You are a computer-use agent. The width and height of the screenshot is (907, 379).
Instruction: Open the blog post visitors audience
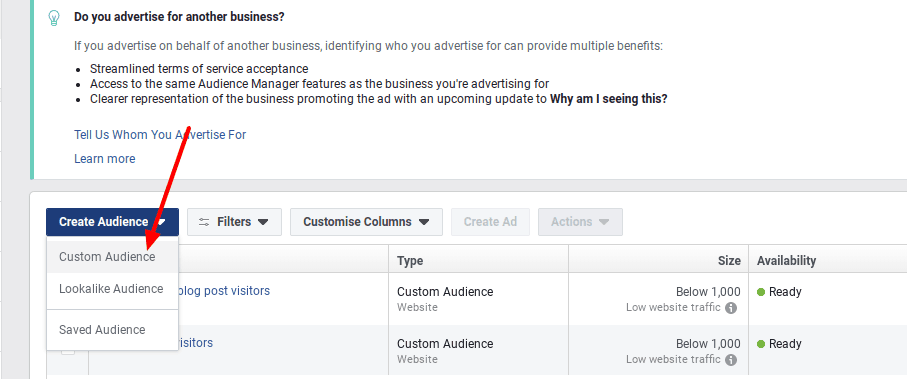(224, 290)
